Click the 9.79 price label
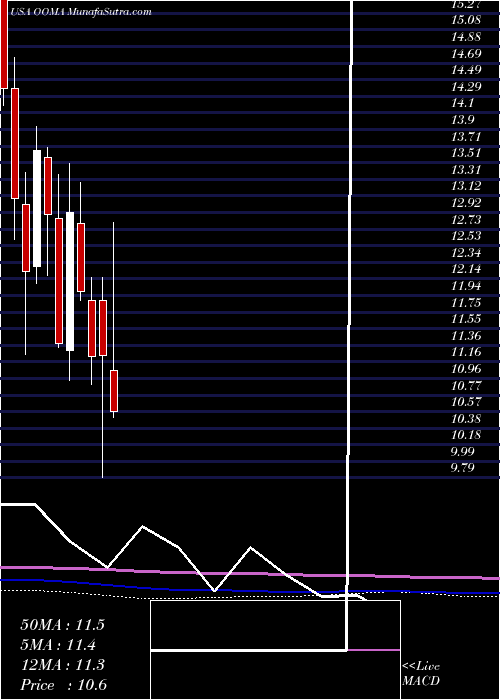The height and width of the screenshot is (700, 500). click(x=463, y=468)
